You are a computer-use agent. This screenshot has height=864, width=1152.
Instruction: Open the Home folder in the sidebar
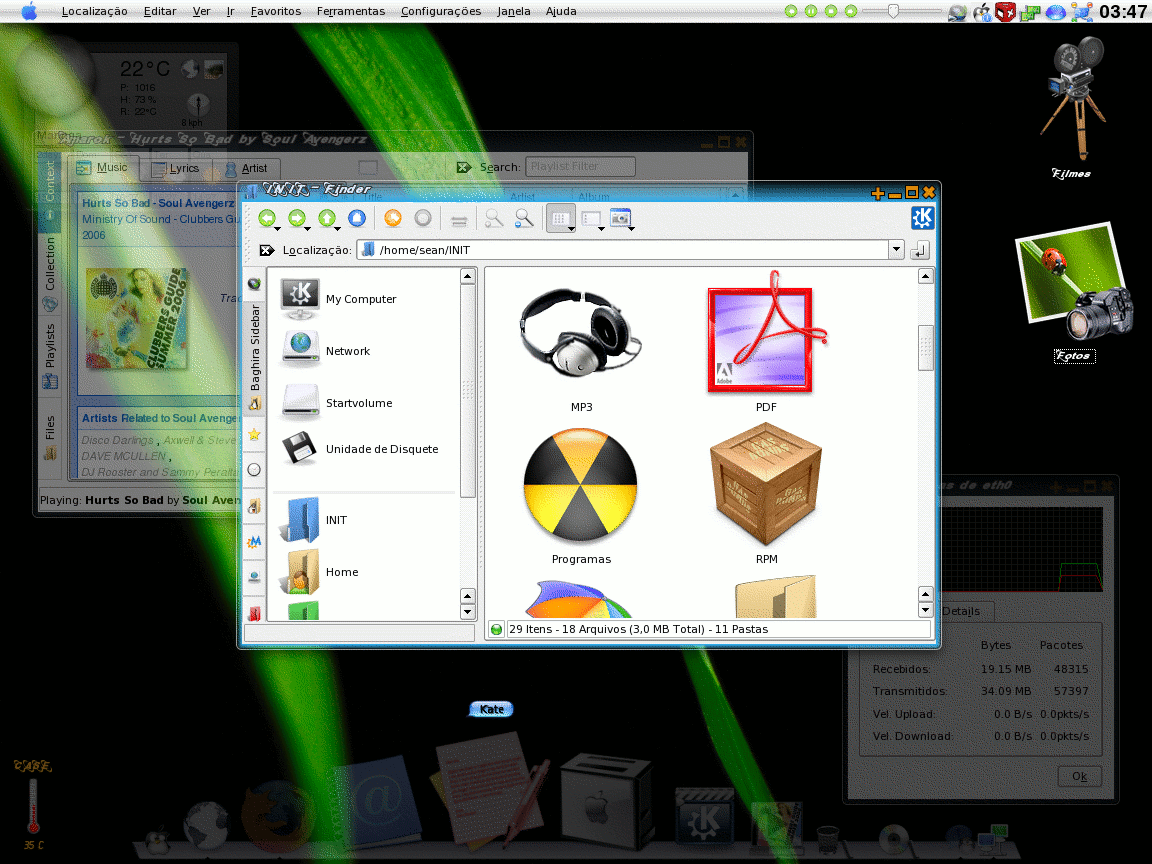pos(320,572)
